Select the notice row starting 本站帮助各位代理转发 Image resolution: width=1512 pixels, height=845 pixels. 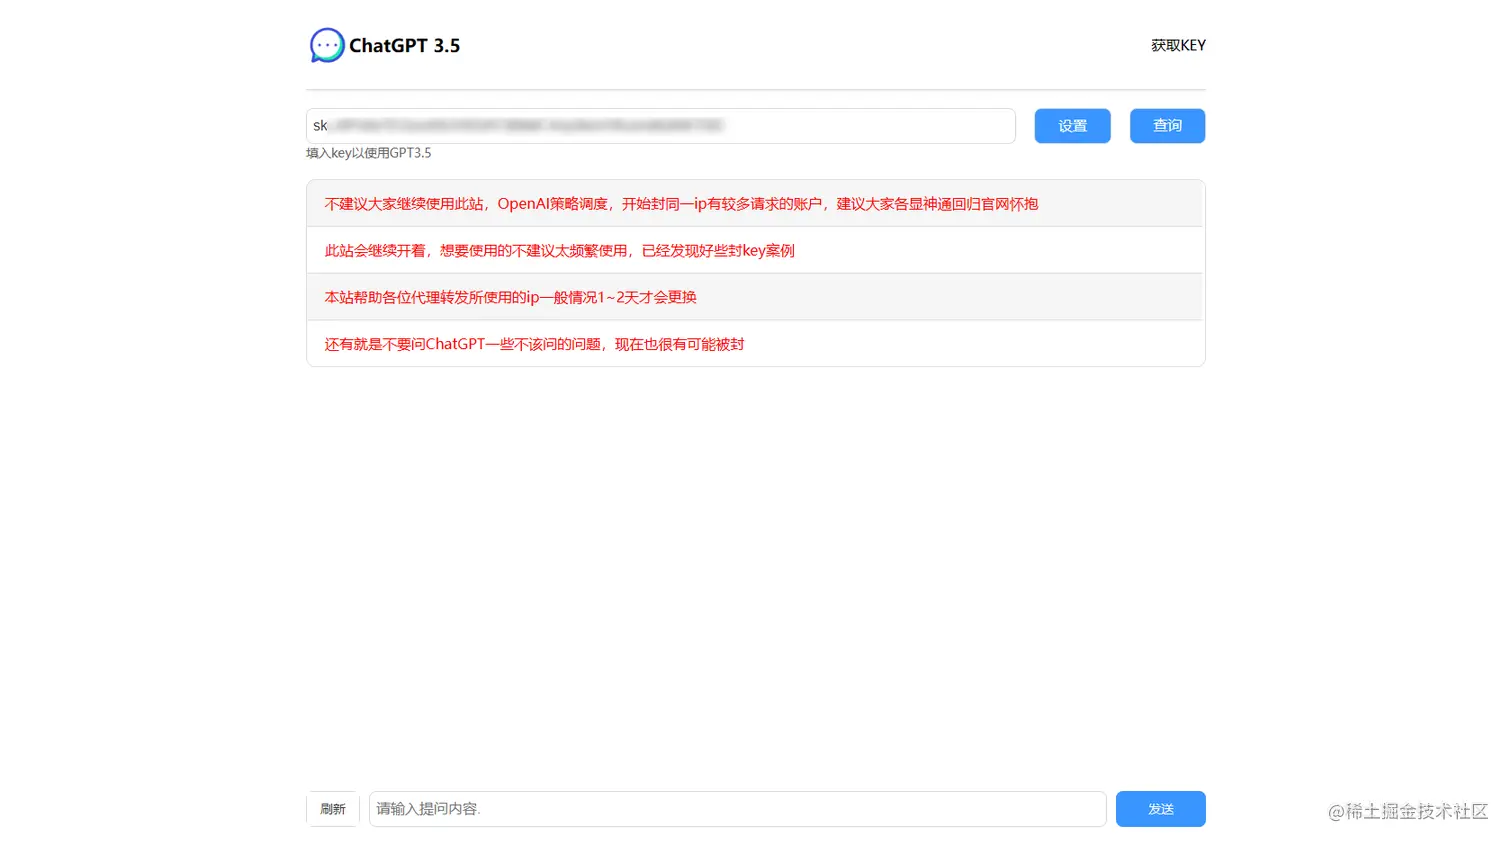pyautogui.click(x=755, y=297)
